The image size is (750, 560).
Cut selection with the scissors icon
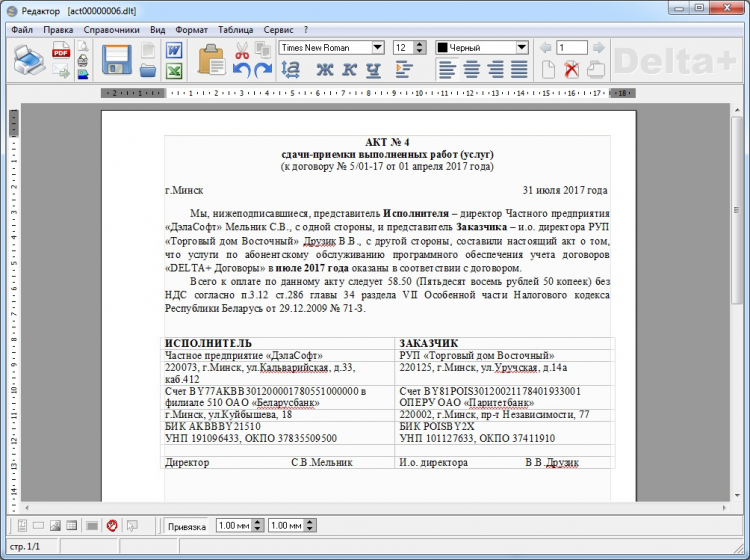pyautogui.click(x=242, y=50)
